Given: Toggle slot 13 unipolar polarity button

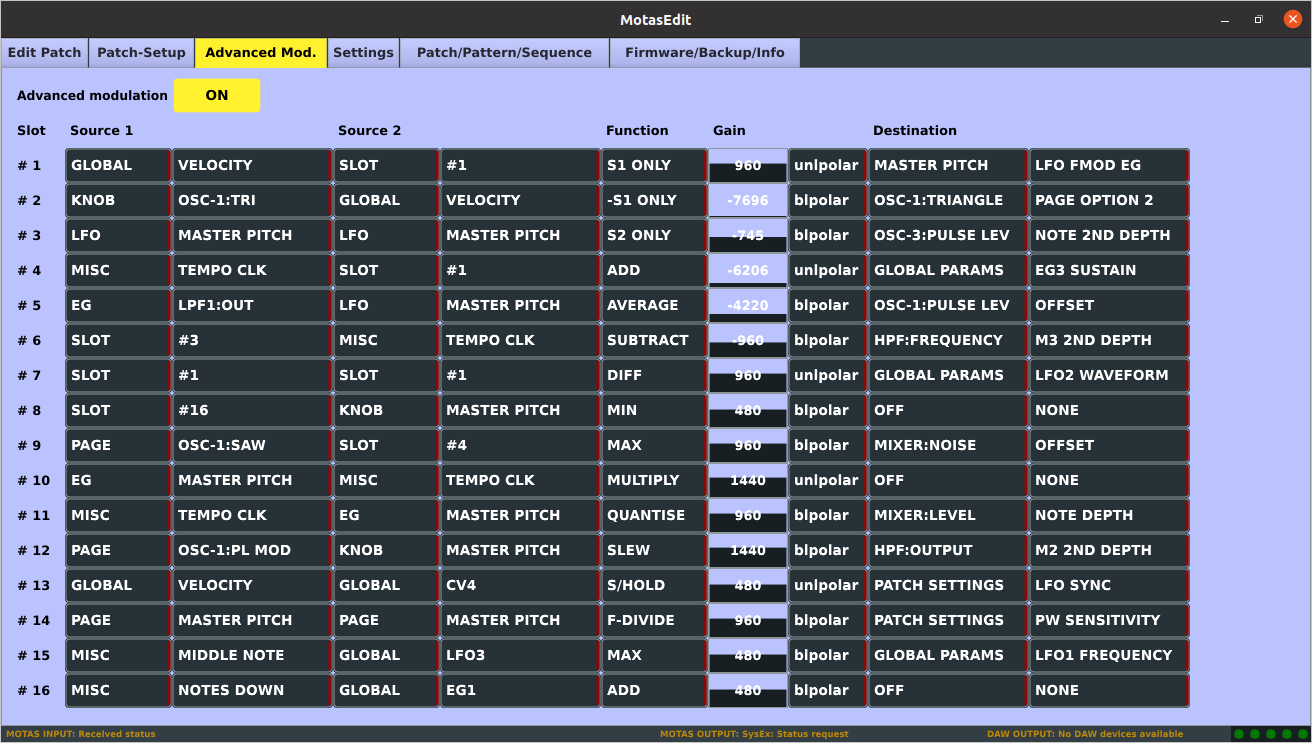Looking at the screenshot, I should [826, 586].
